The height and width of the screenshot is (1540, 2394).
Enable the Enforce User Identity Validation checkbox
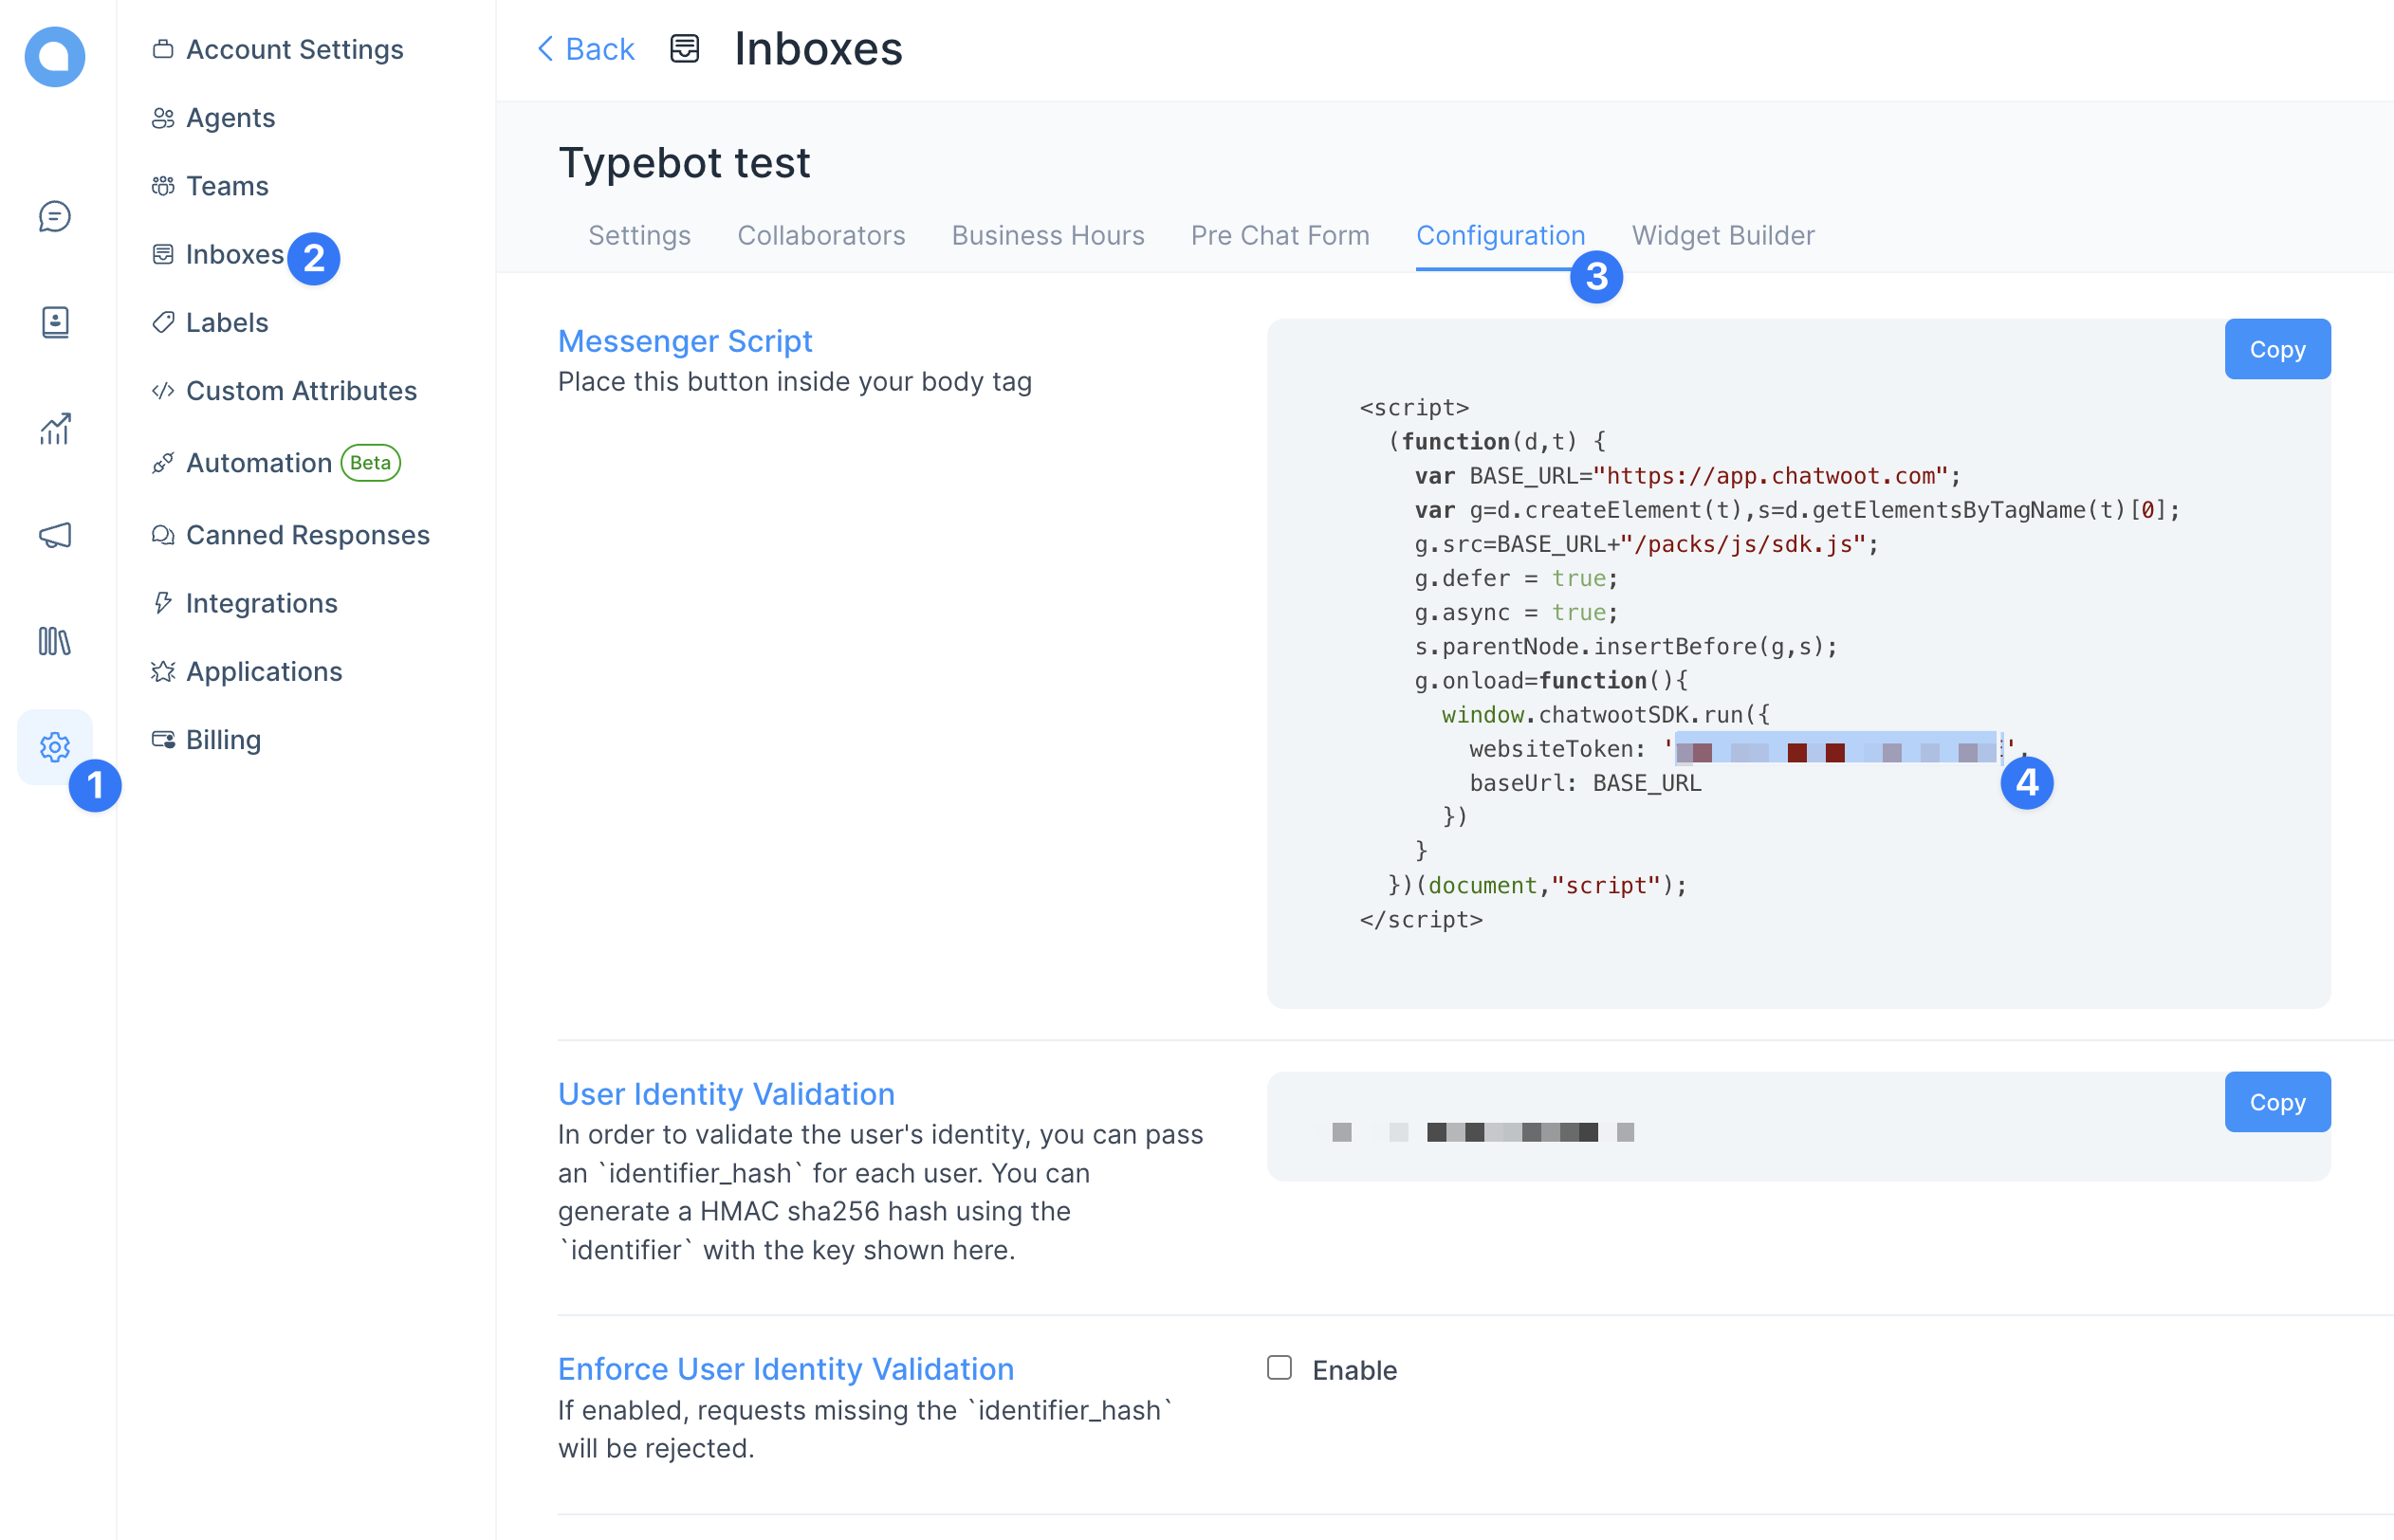point(1279,1368)
